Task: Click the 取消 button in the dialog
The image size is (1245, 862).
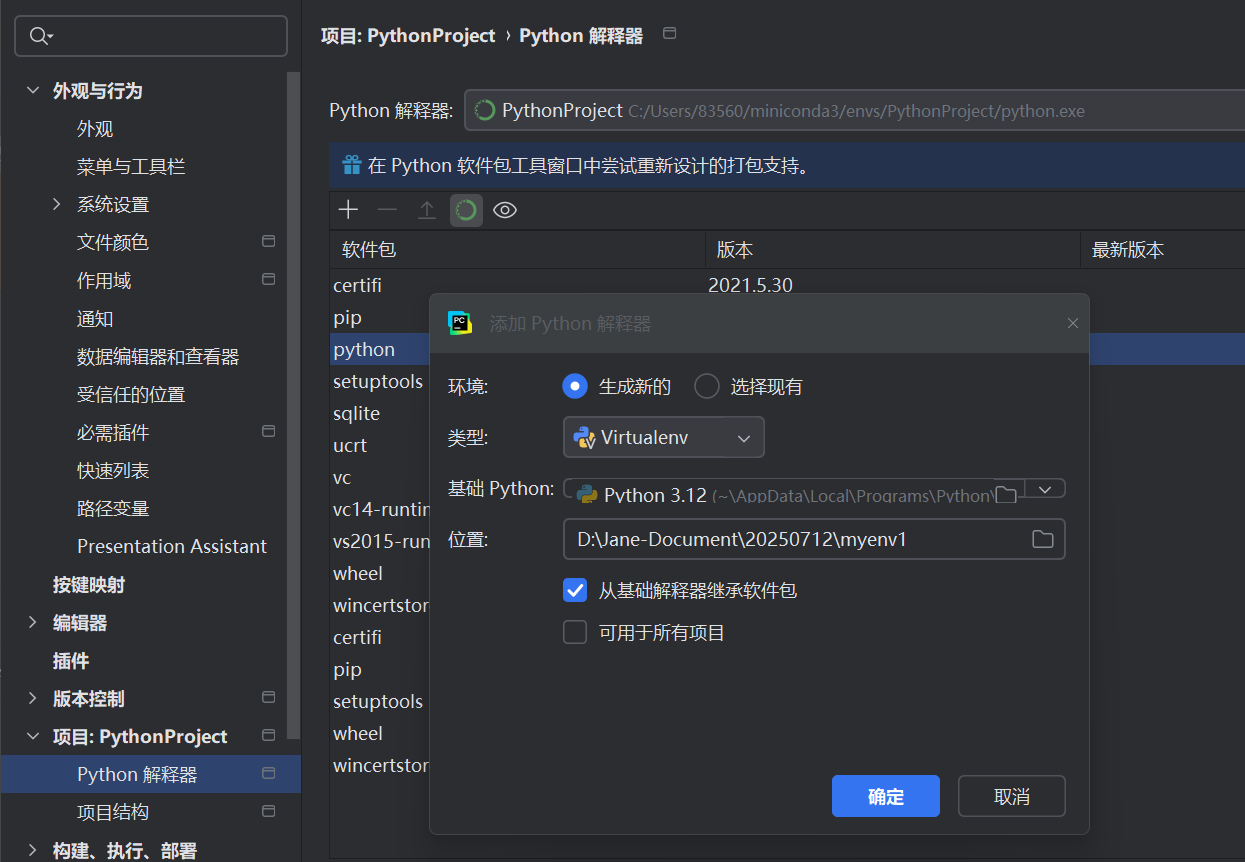Action: (x=1011, y=796)
